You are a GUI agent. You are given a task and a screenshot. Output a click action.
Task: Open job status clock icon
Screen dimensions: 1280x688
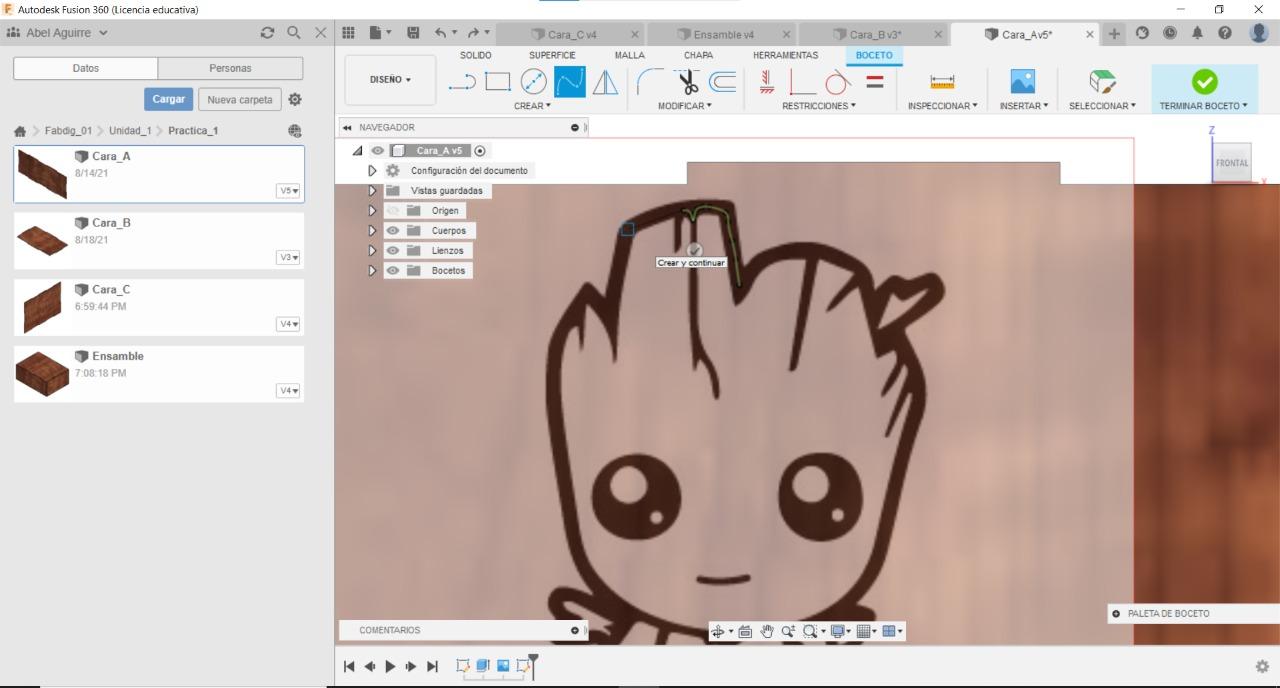point(1170,33)
